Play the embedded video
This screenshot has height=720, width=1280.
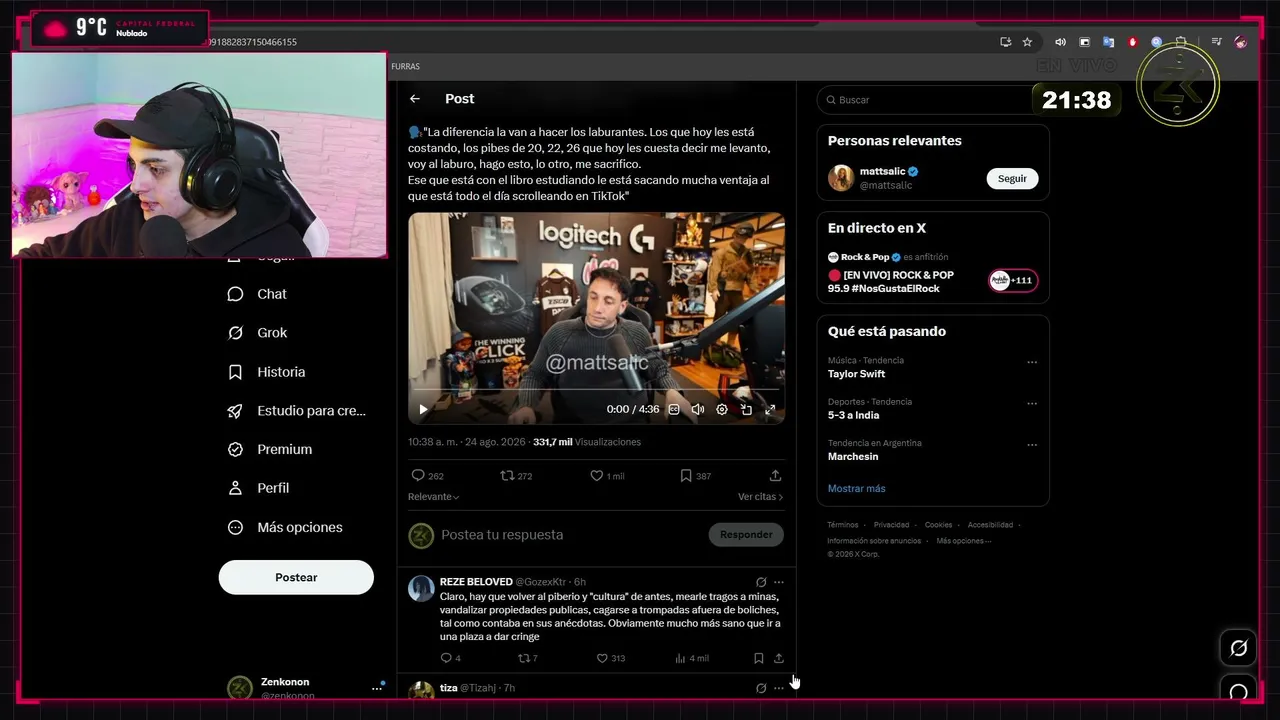423,409
